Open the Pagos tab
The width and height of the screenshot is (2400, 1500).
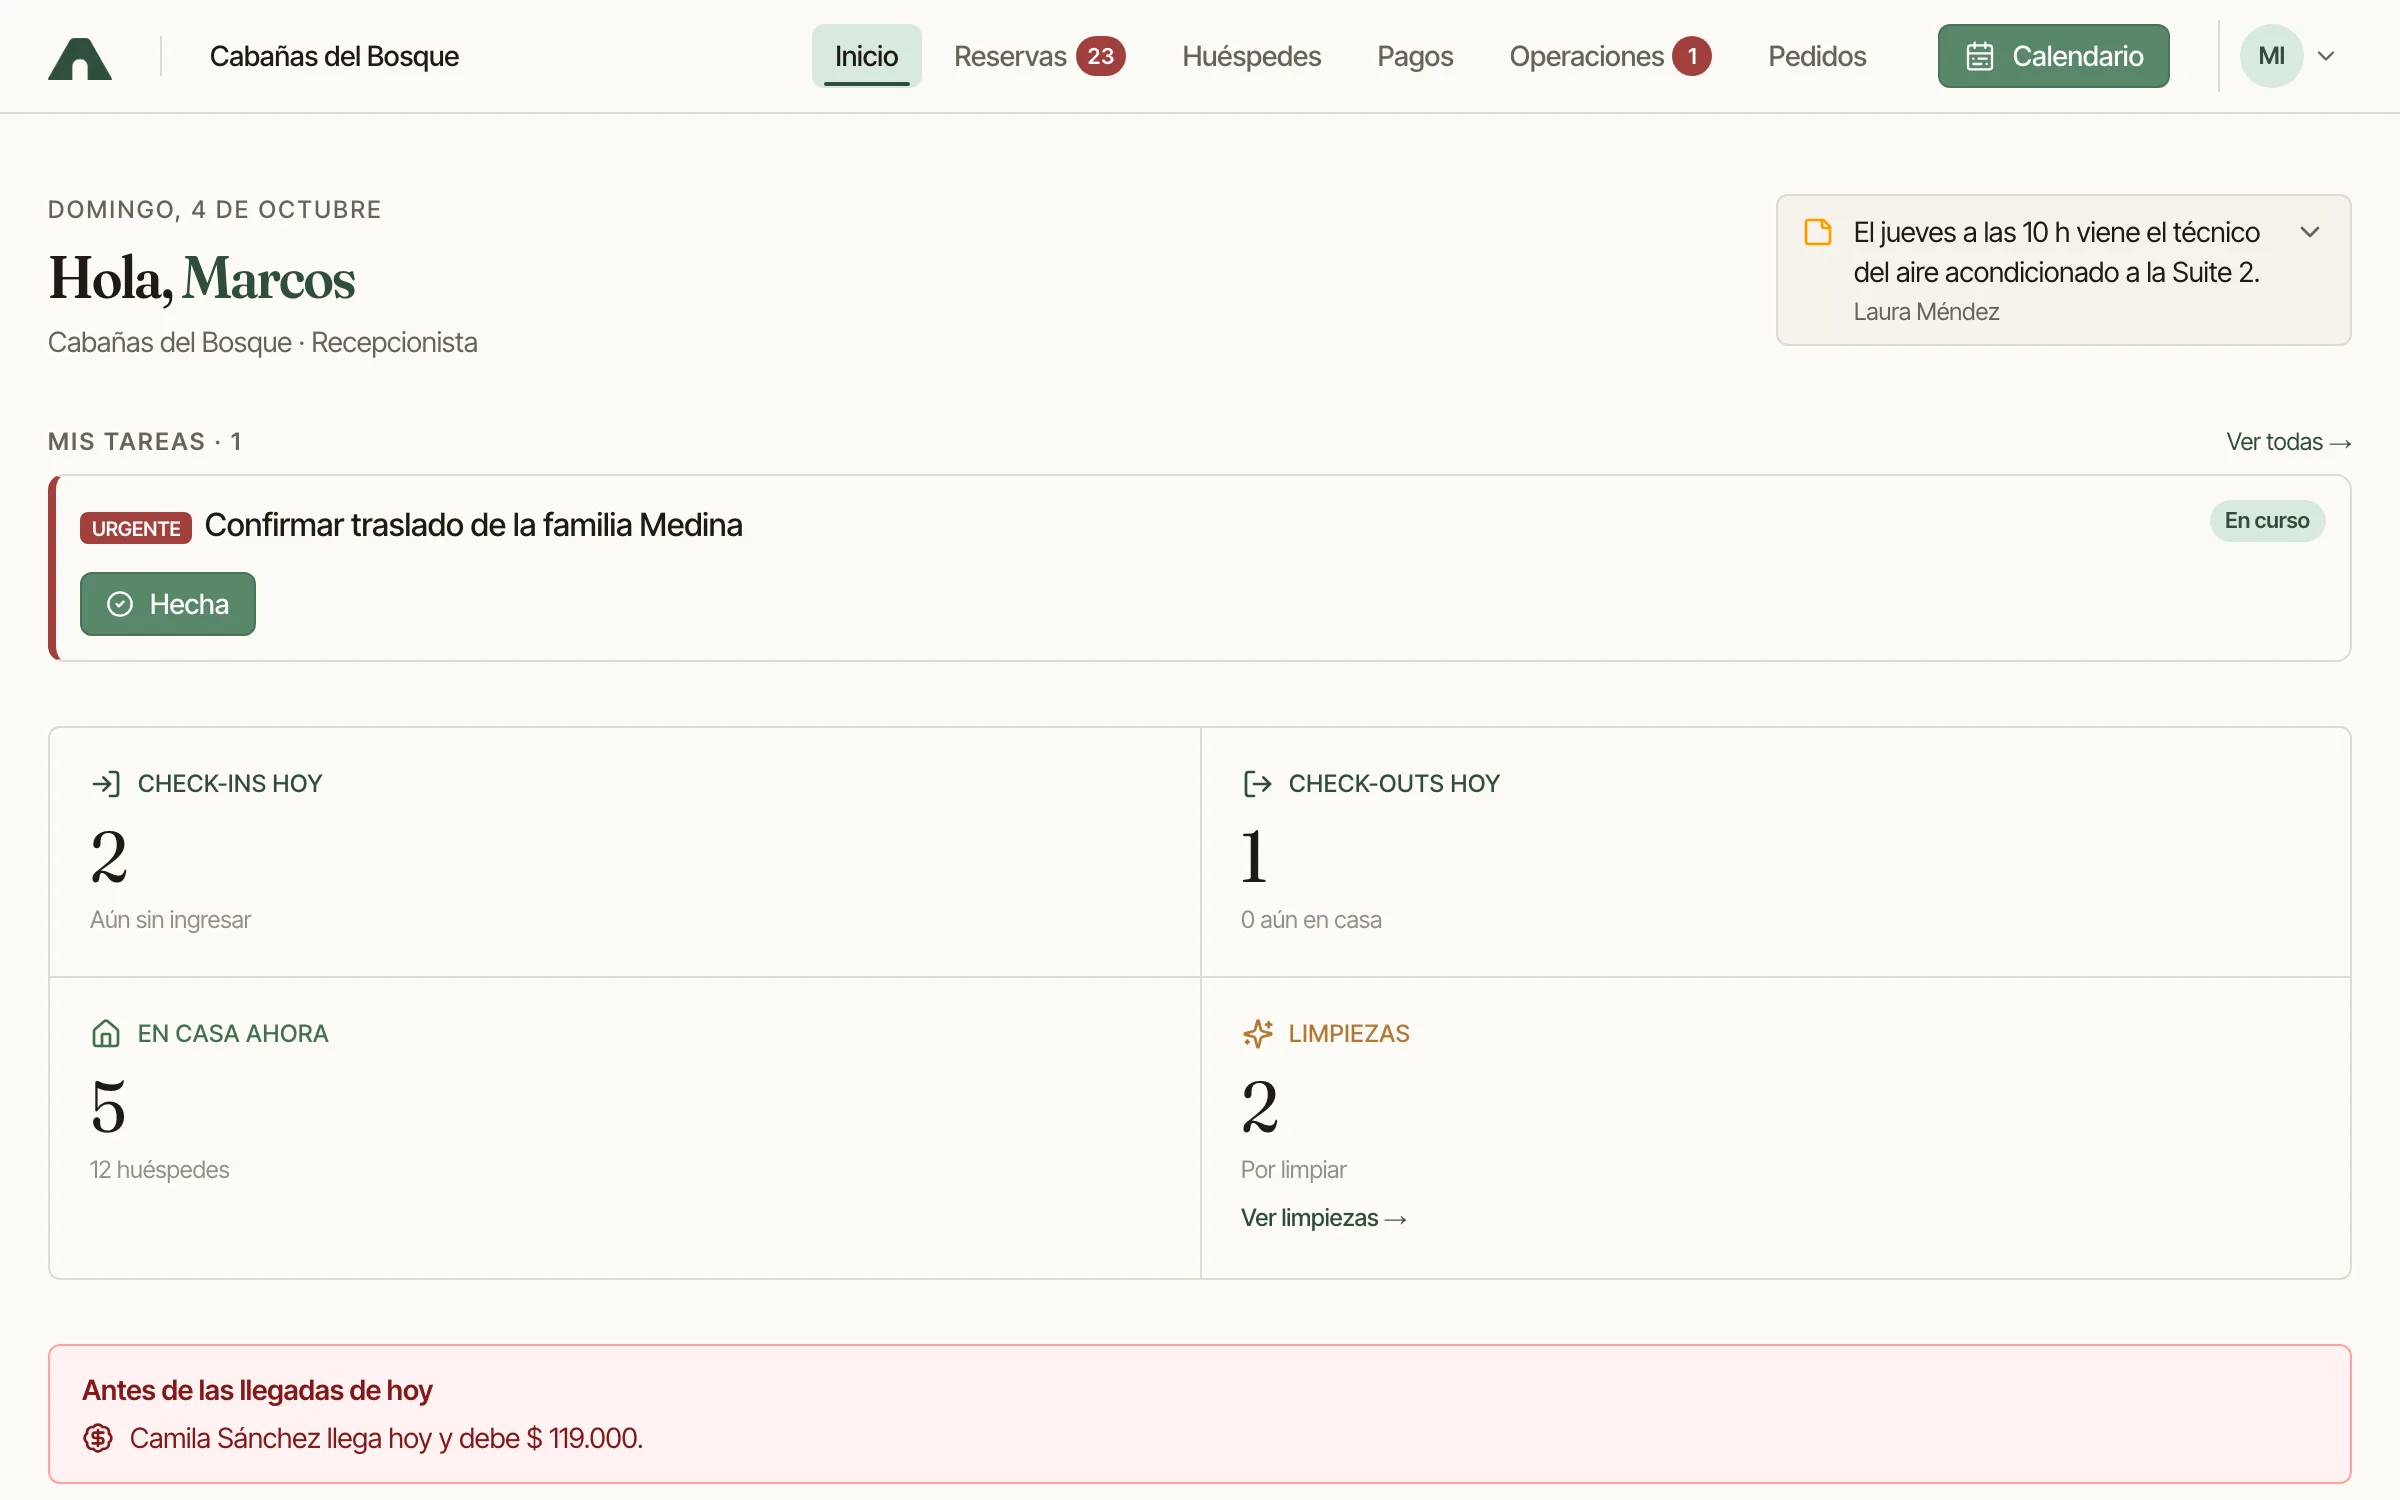1415,56
